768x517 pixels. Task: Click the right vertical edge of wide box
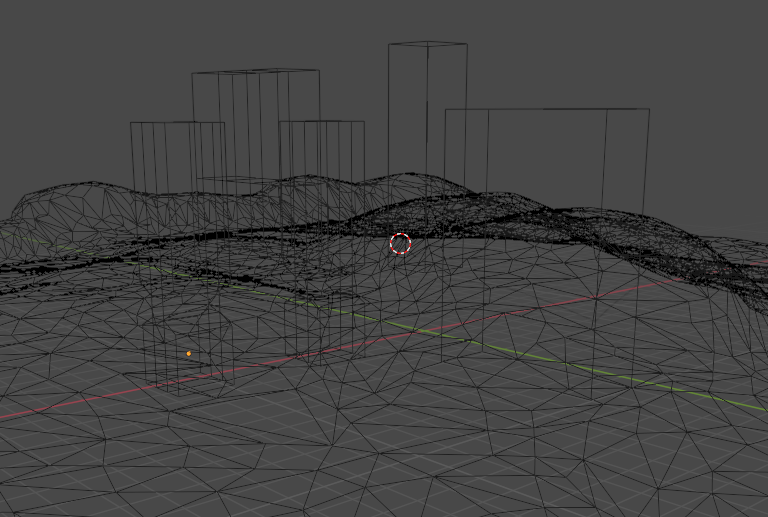point(649,160)
